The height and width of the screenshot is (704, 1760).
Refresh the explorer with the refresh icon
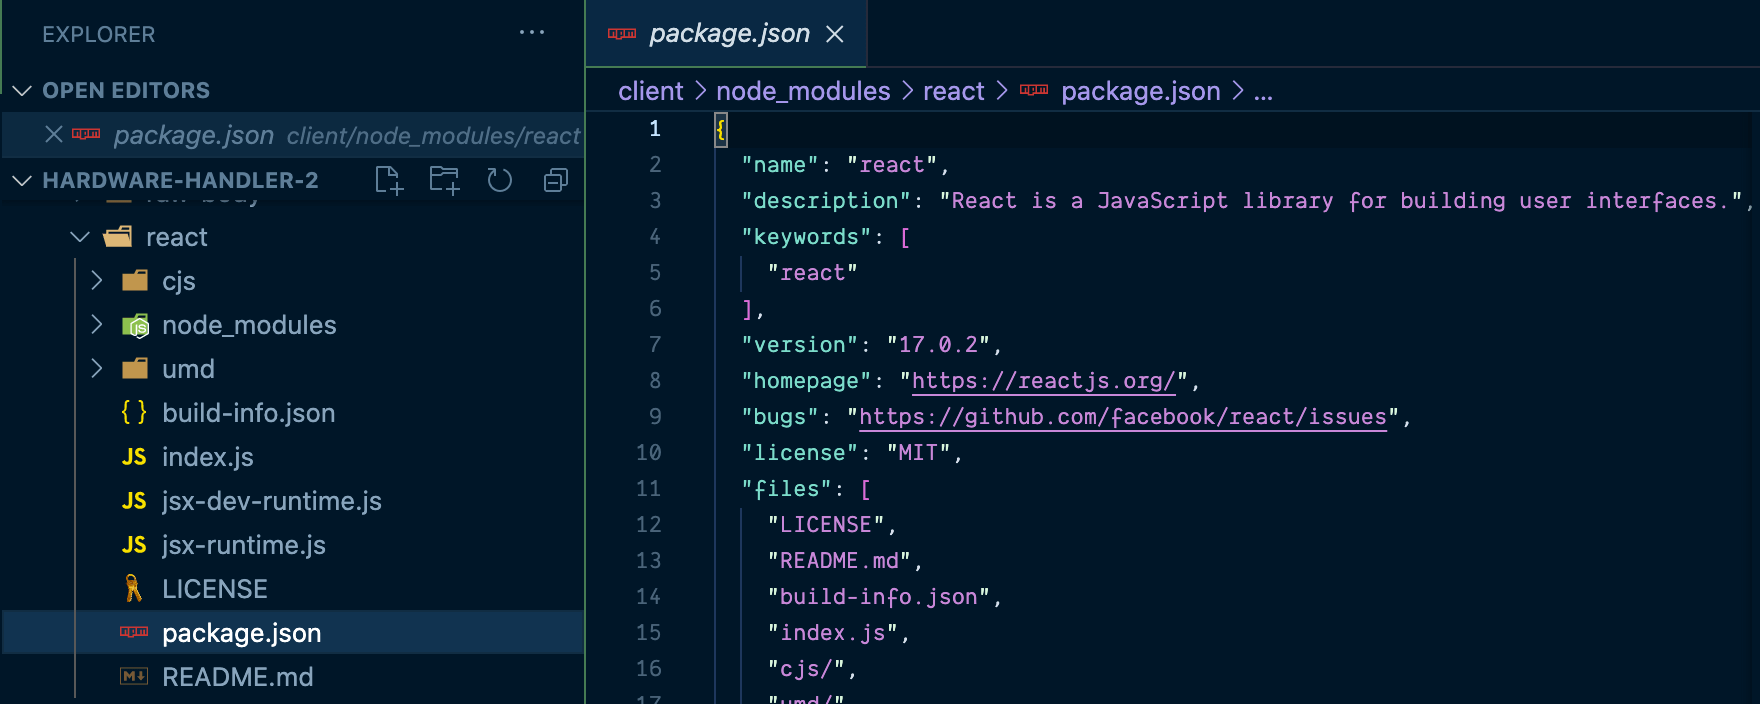pos(499,180)
